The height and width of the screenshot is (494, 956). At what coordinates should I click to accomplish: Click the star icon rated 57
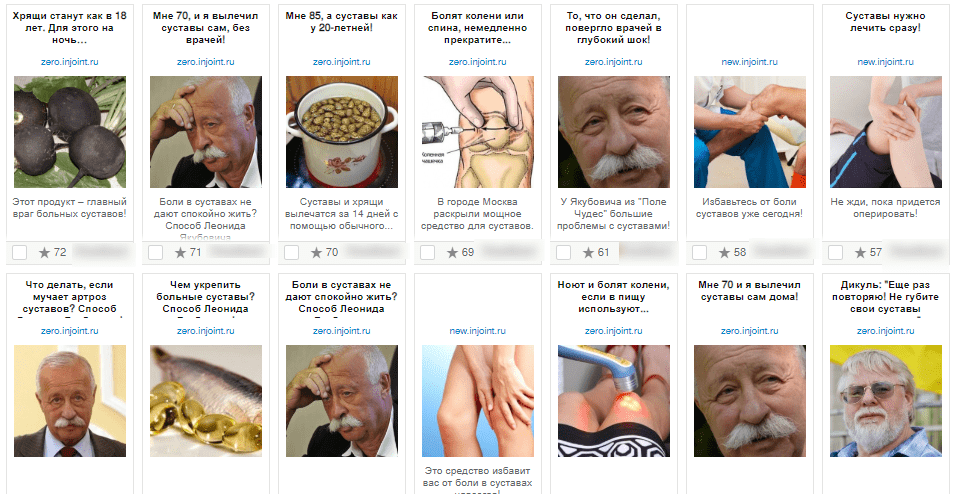[860, 252]
